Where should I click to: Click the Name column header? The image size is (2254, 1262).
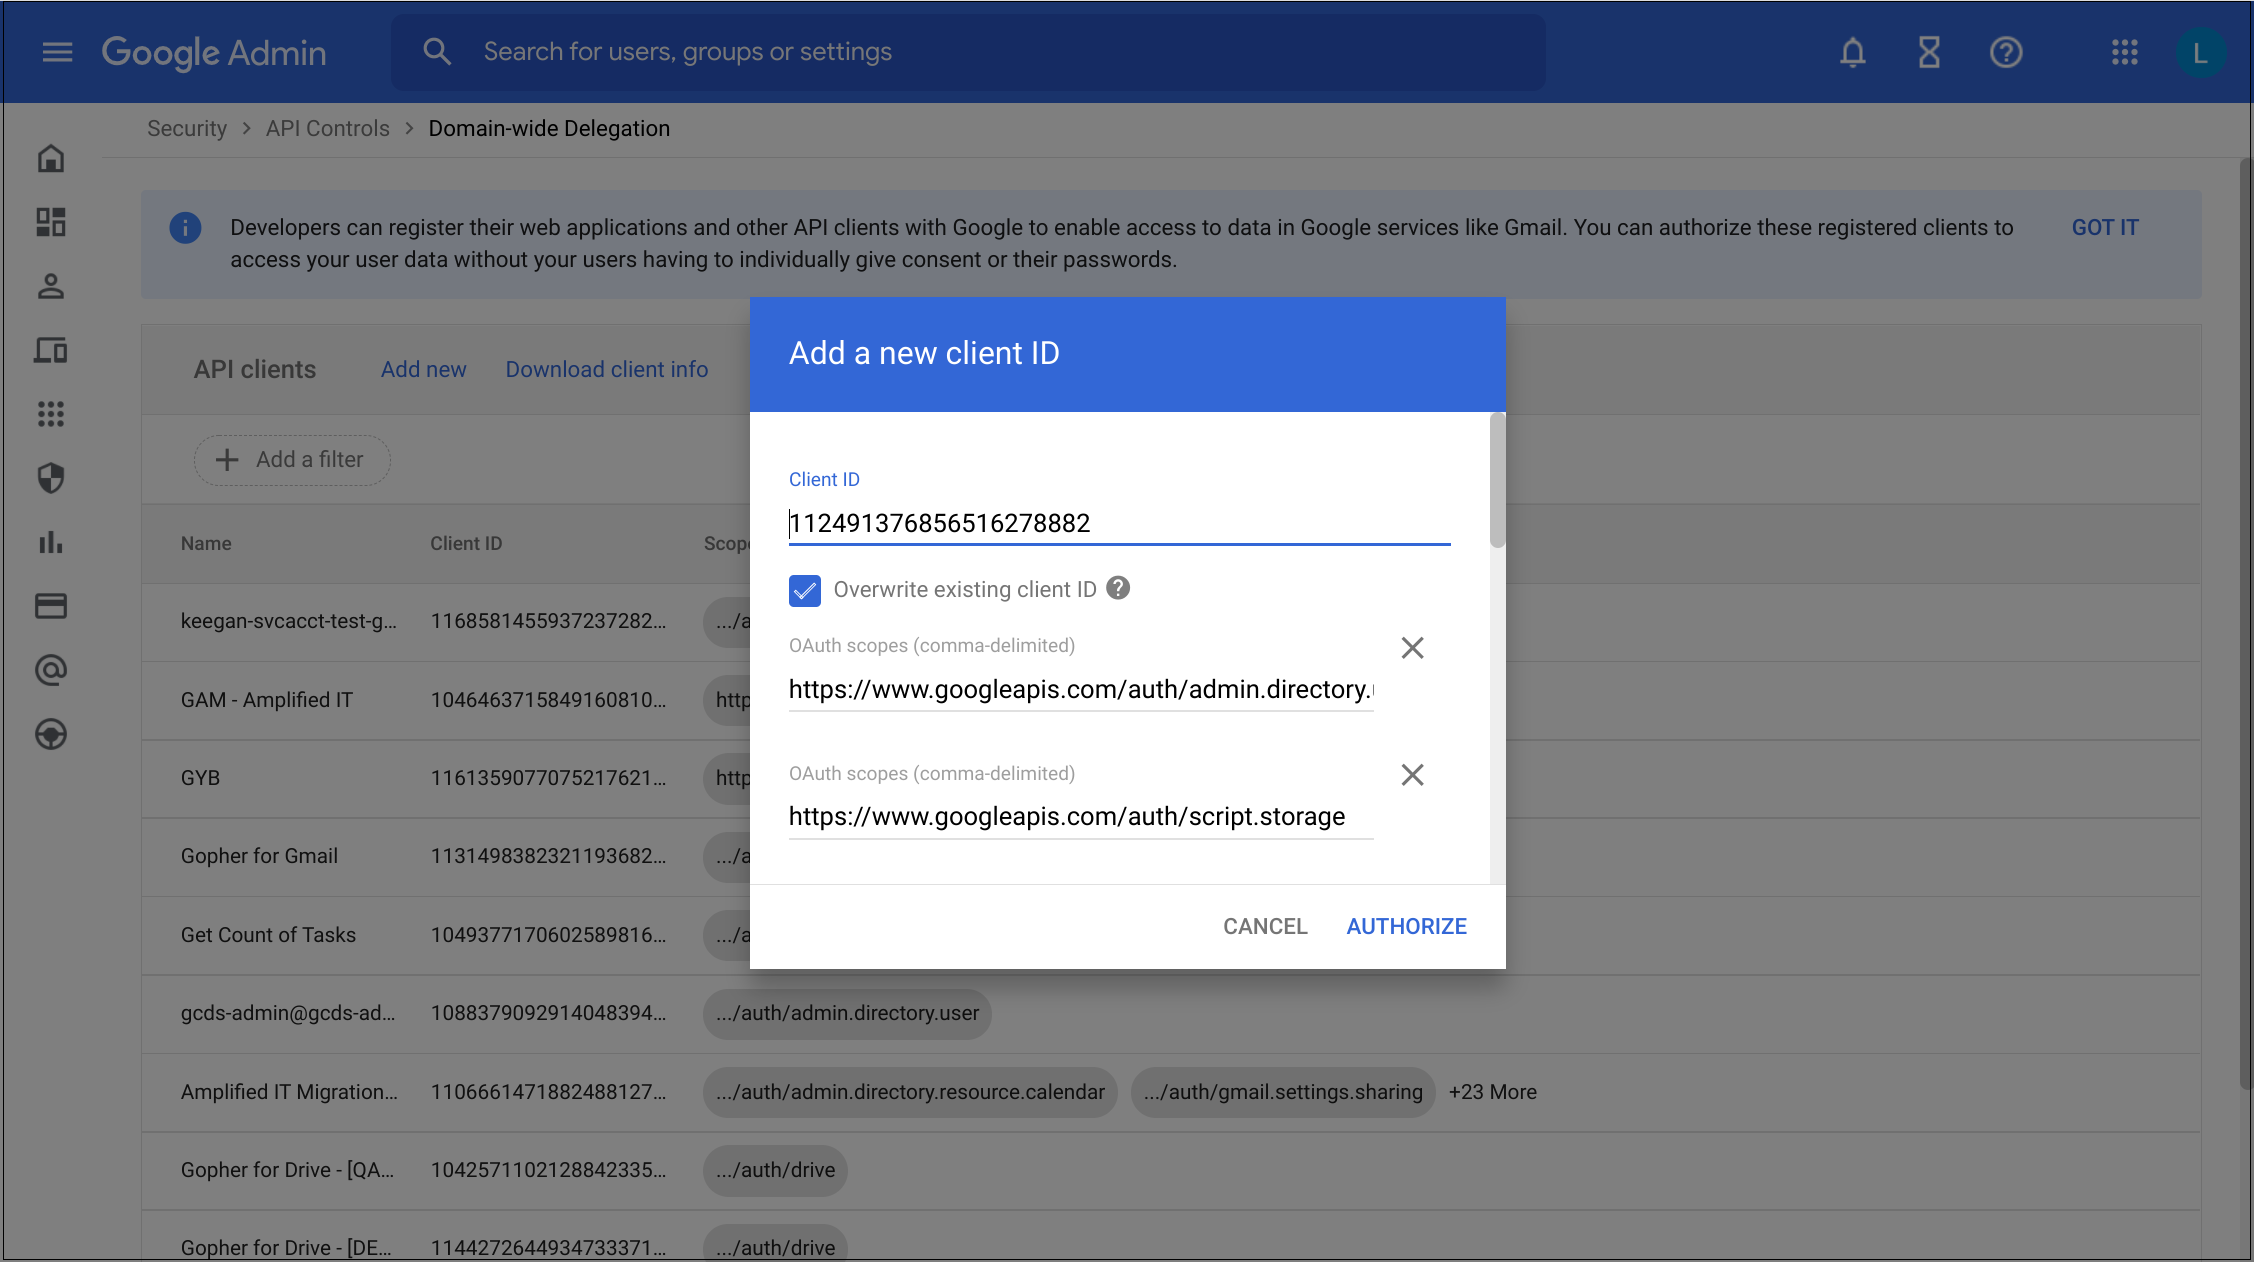point(206,543)
